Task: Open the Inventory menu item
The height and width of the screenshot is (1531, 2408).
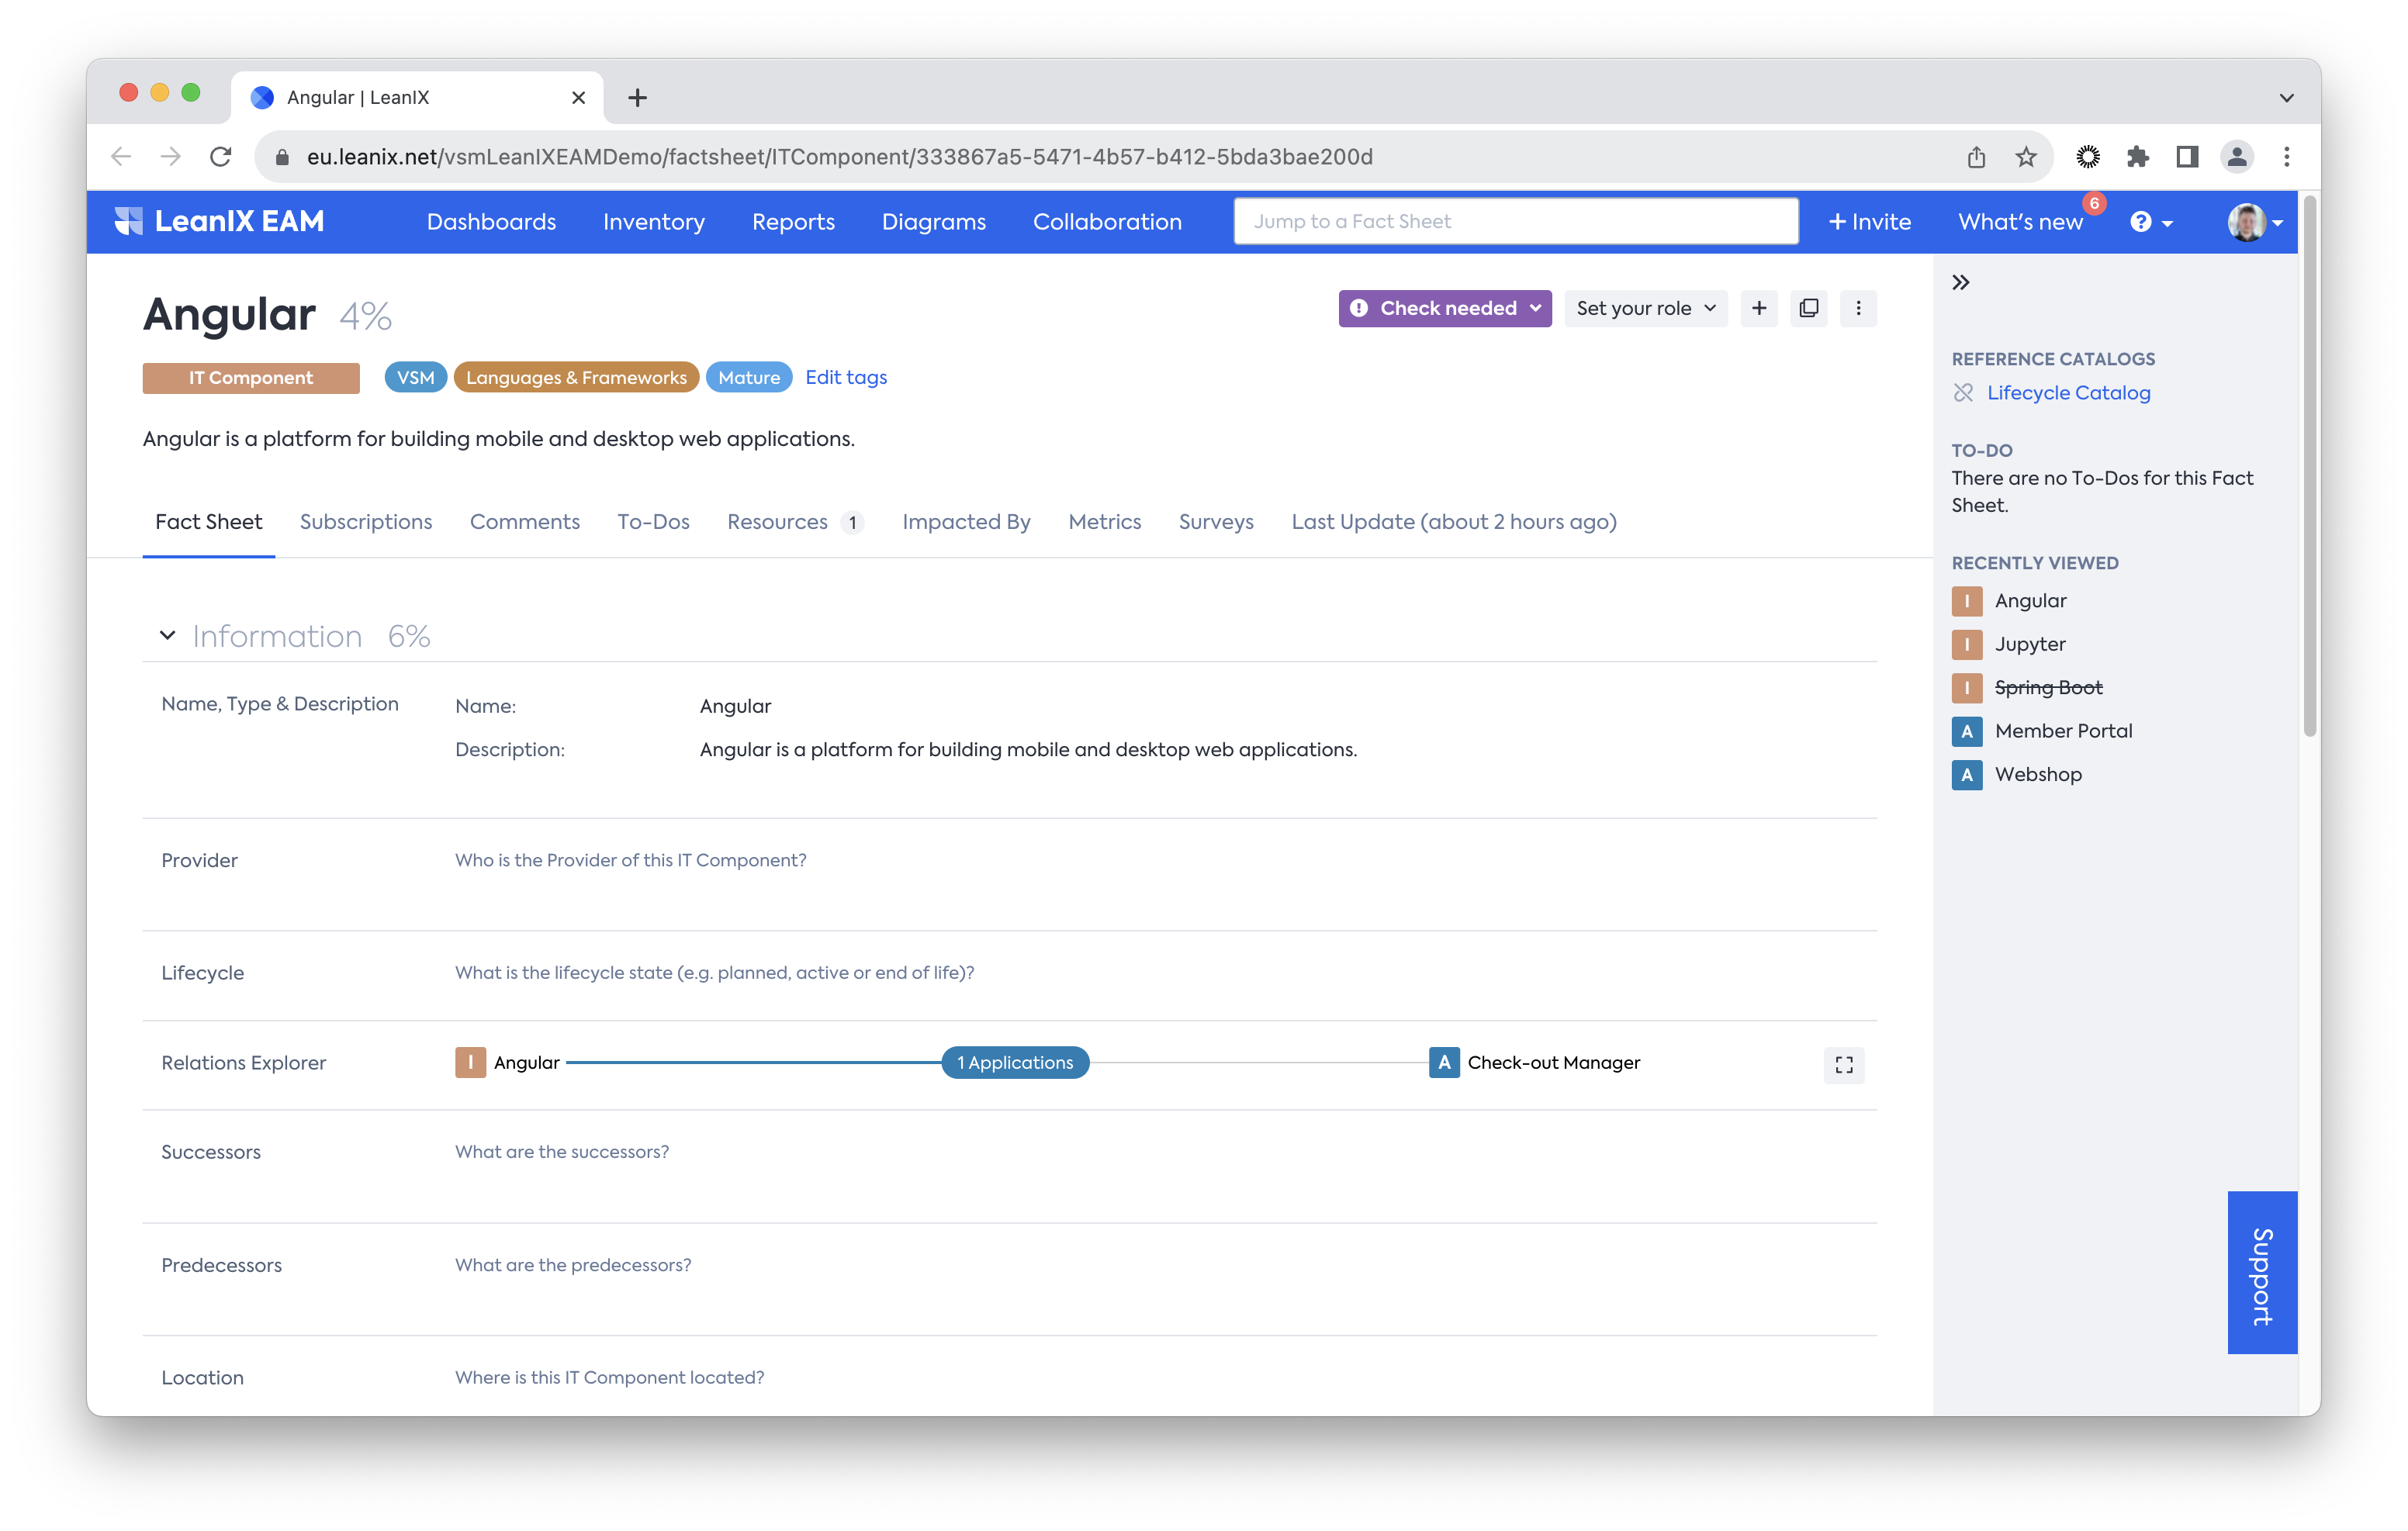Action: pyautogui.click(x=653, y=222)
